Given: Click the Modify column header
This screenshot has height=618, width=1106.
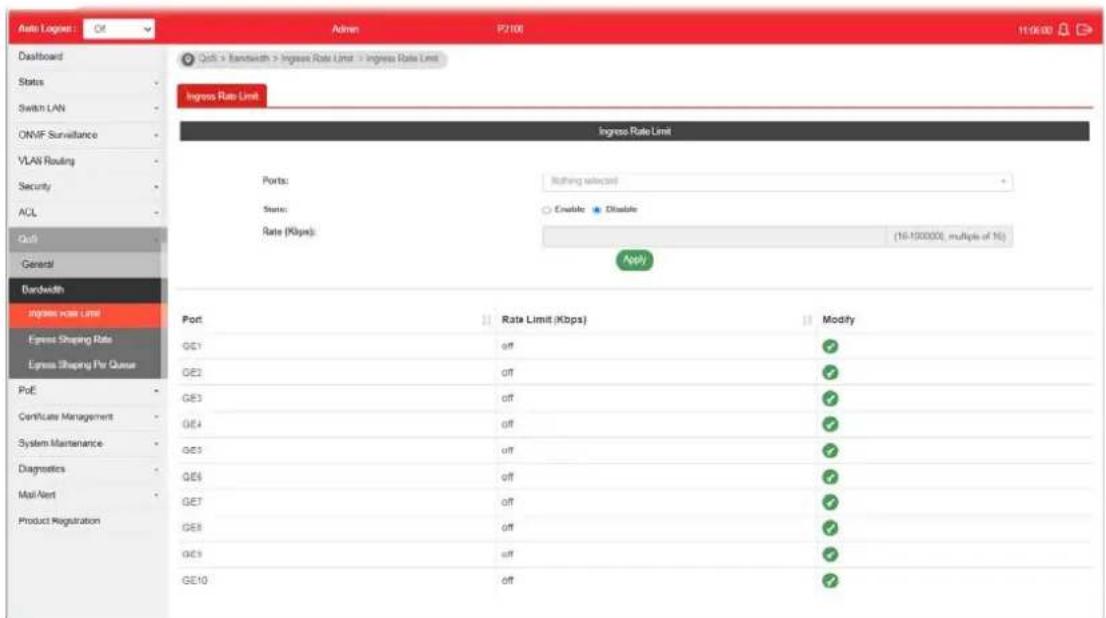Looking at the screenshot, I should [x=838, y=320].
